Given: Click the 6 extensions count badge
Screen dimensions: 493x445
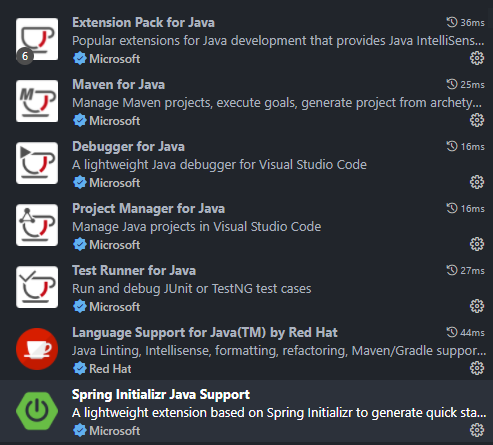Looking at the screenshot, I should (x=25, y=56).
